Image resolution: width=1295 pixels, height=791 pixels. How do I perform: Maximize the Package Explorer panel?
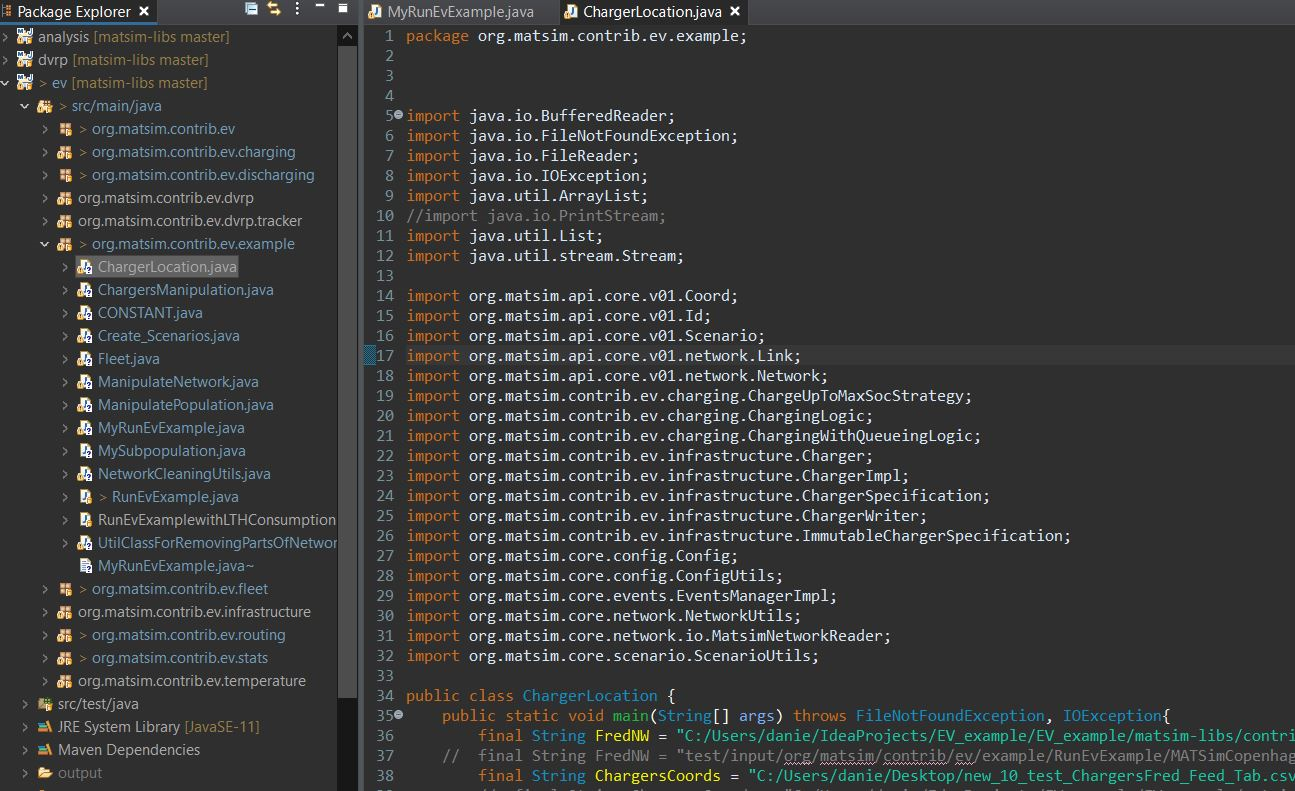pyautogui.click(x=343, y=10)
